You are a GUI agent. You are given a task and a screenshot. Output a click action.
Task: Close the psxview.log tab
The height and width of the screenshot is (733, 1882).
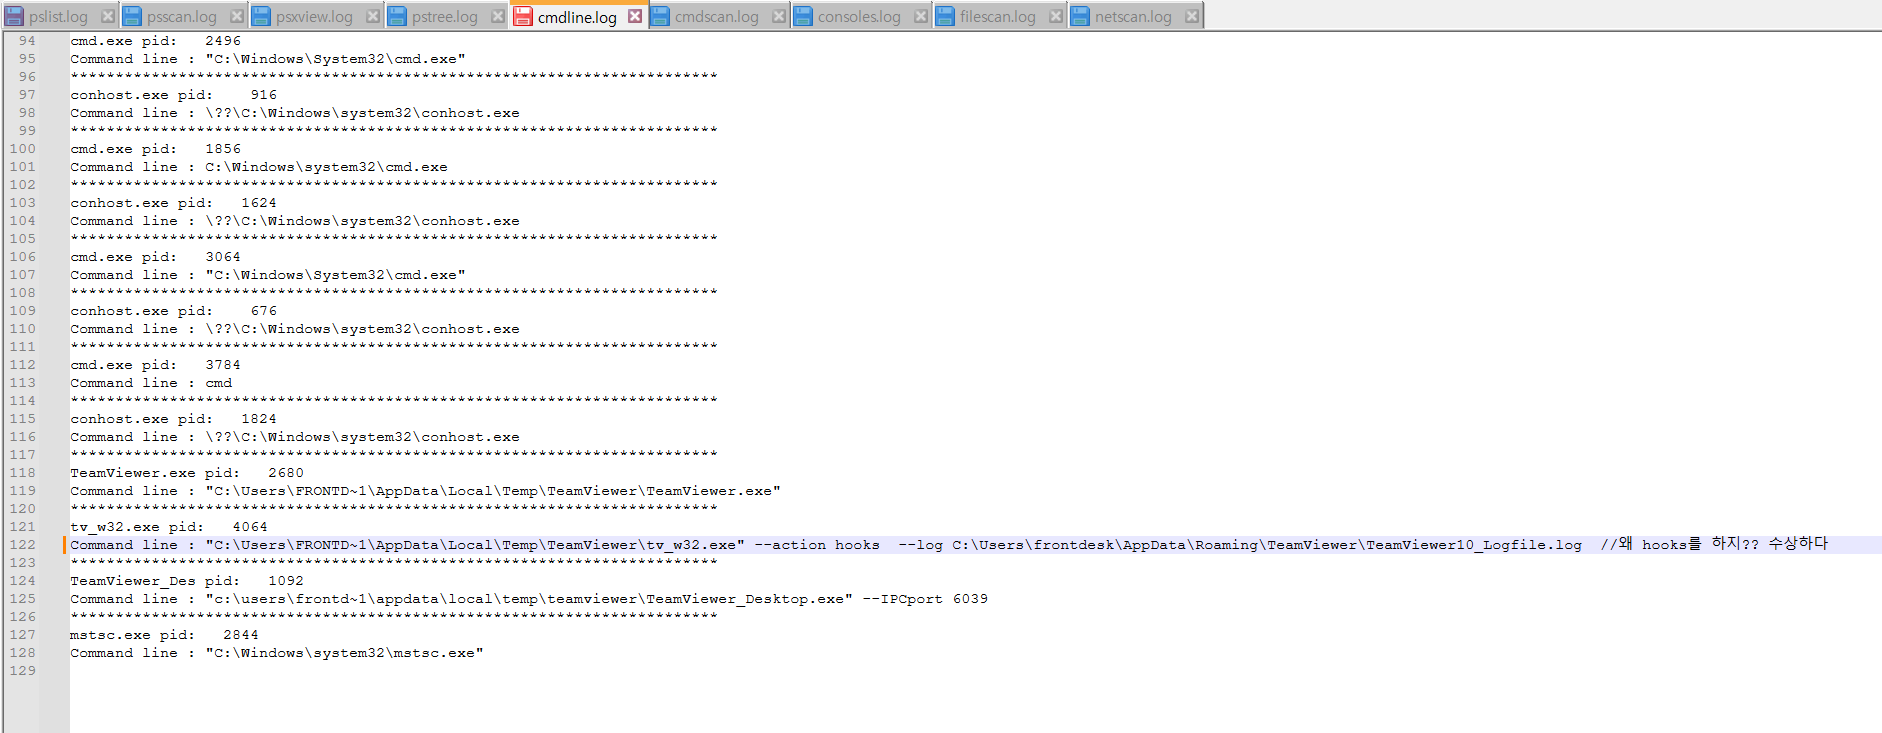point(373,16)
